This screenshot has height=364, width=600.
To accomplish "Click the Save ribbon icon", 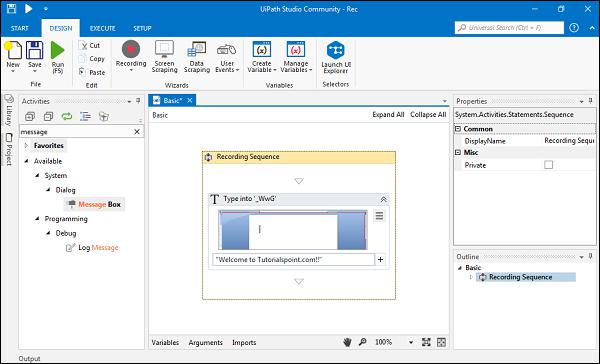I will point(34,50).
